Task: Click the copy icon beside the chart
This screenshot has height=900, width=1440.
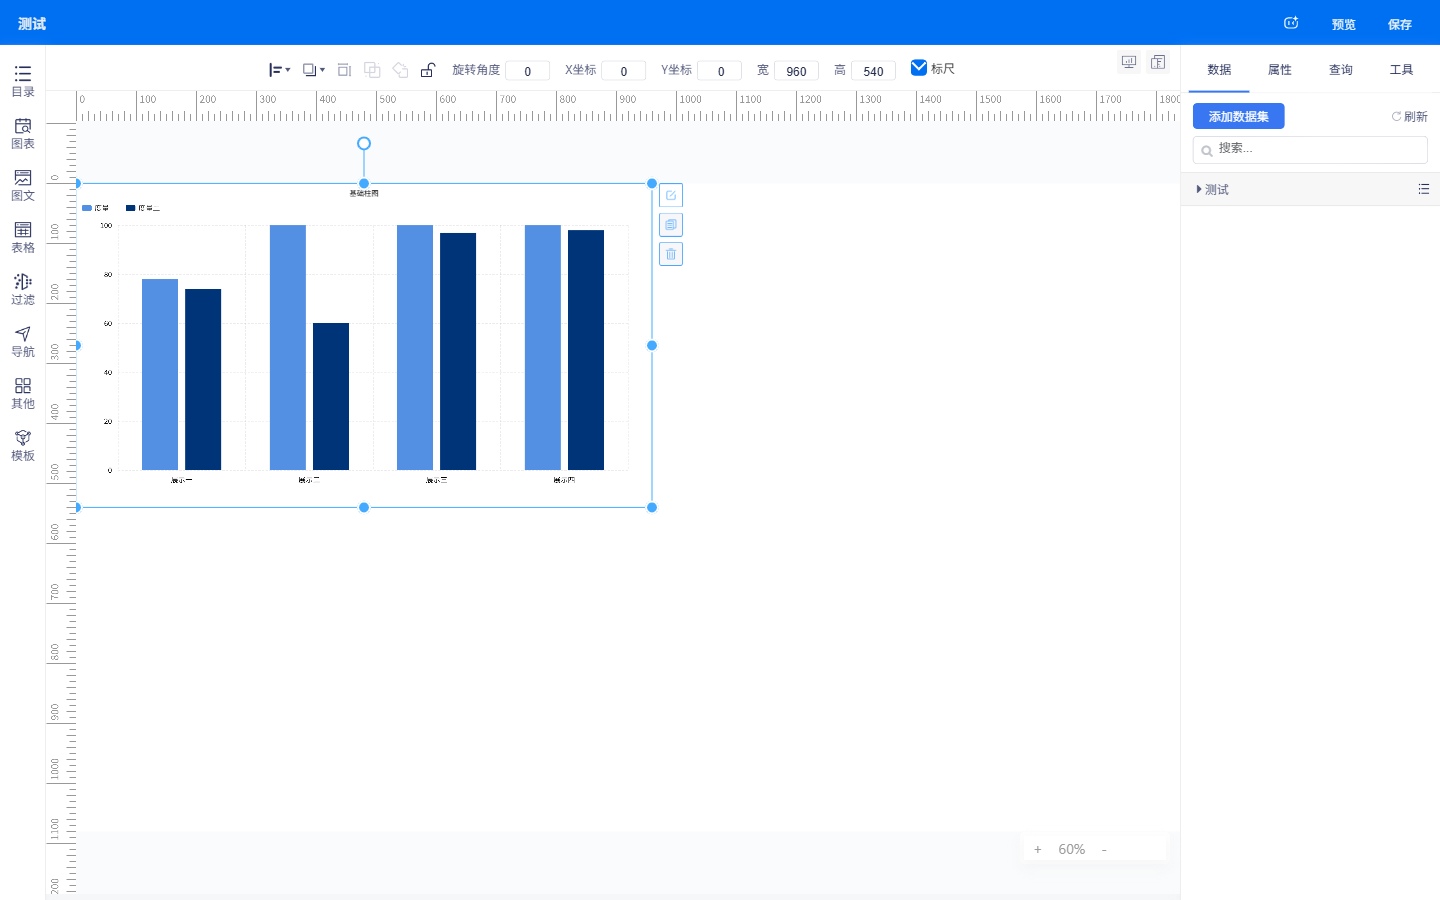Action: coord(671,224)
